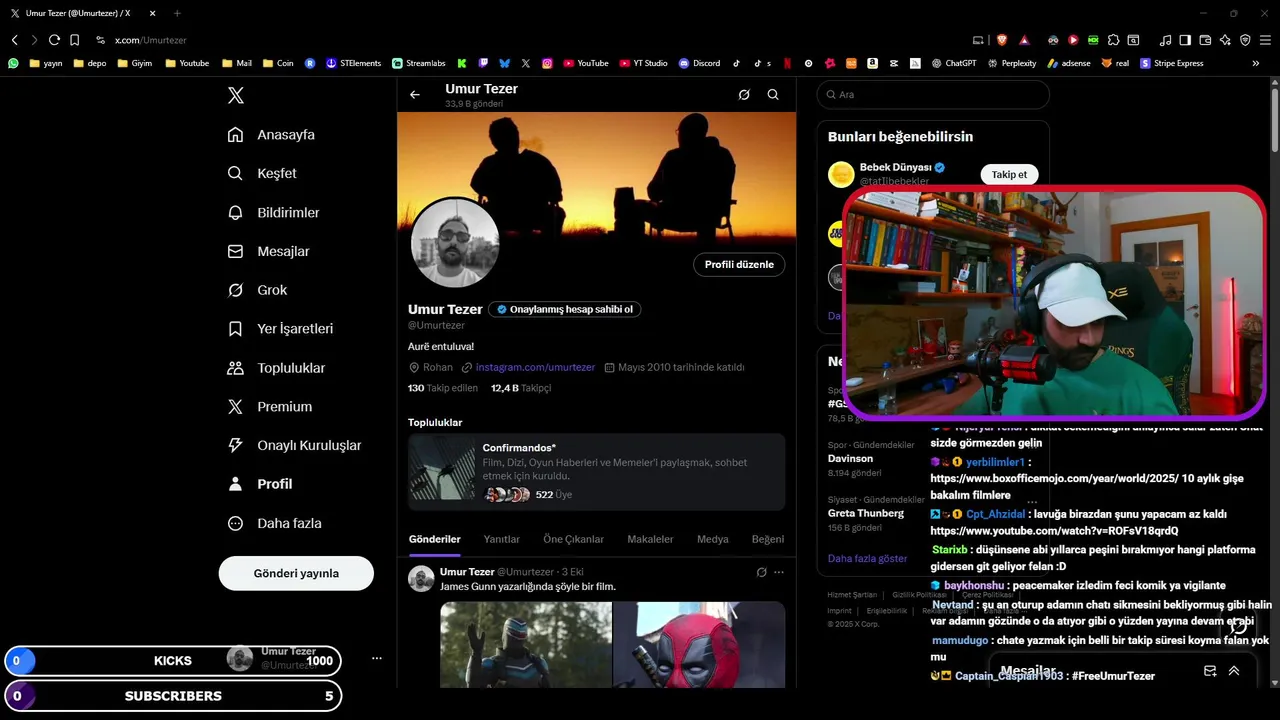Click Profili düzenle button
This screenshot has width=1280, height=720.
[739, 264]
